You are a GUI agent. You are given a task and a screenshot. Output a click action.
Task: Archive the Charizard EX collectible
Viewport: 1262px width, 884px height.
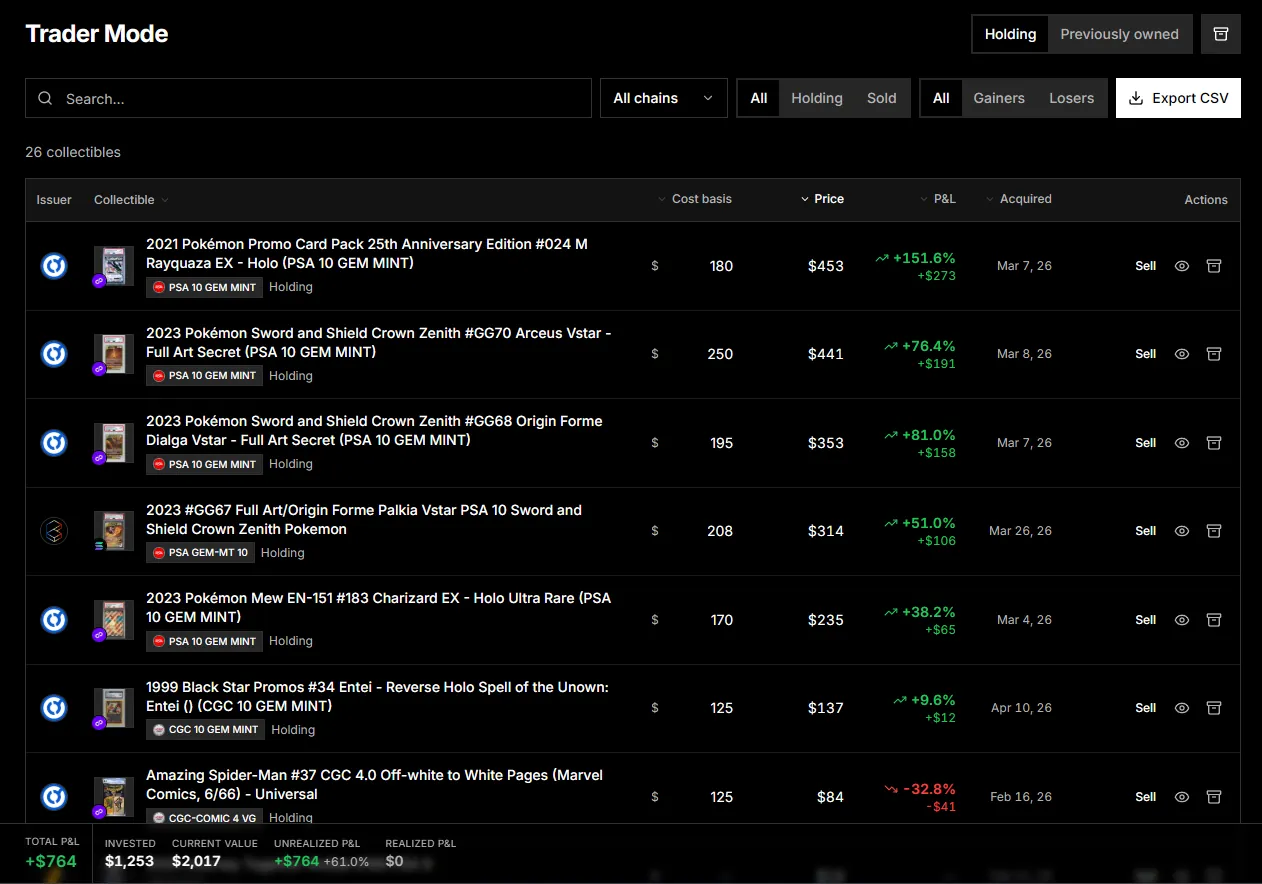pyautogui.click(x=1214, y=620)
